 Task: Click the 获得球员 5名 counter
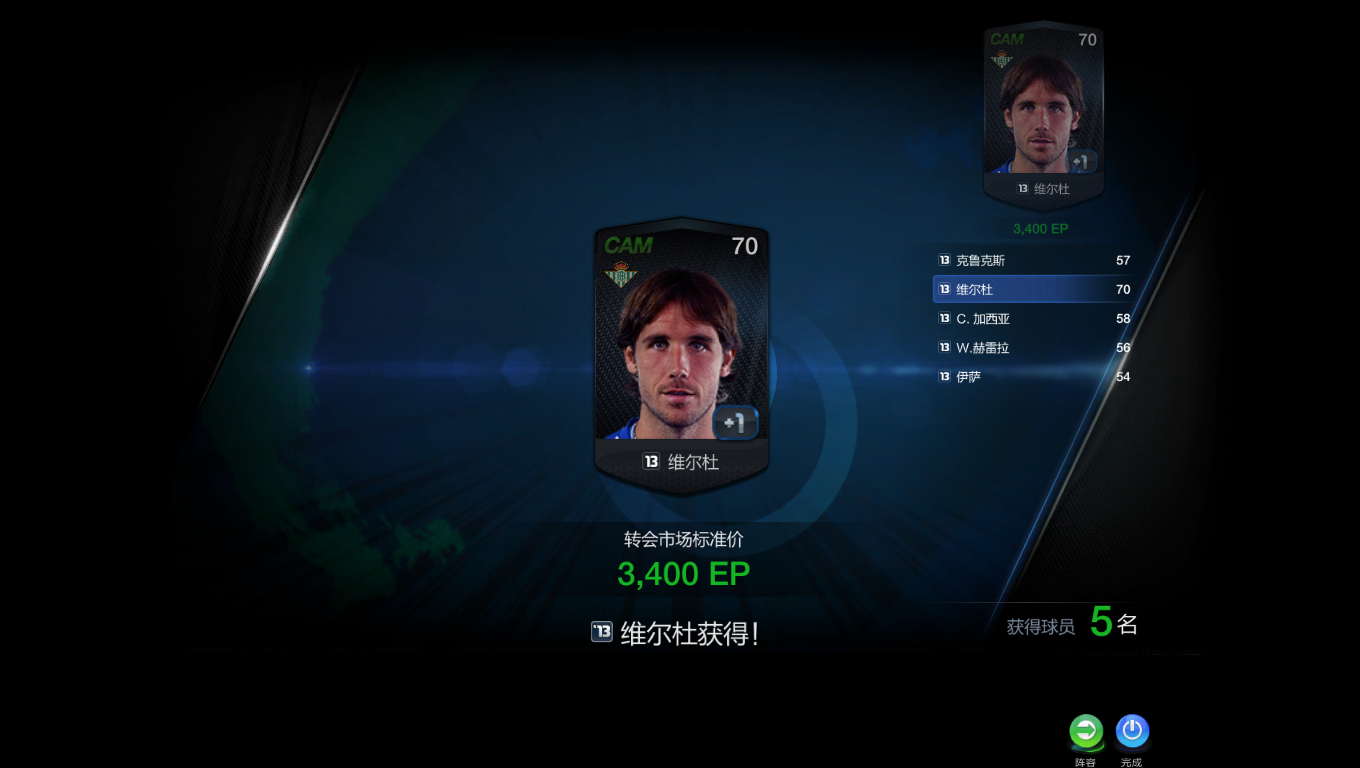click(1072, 623)
